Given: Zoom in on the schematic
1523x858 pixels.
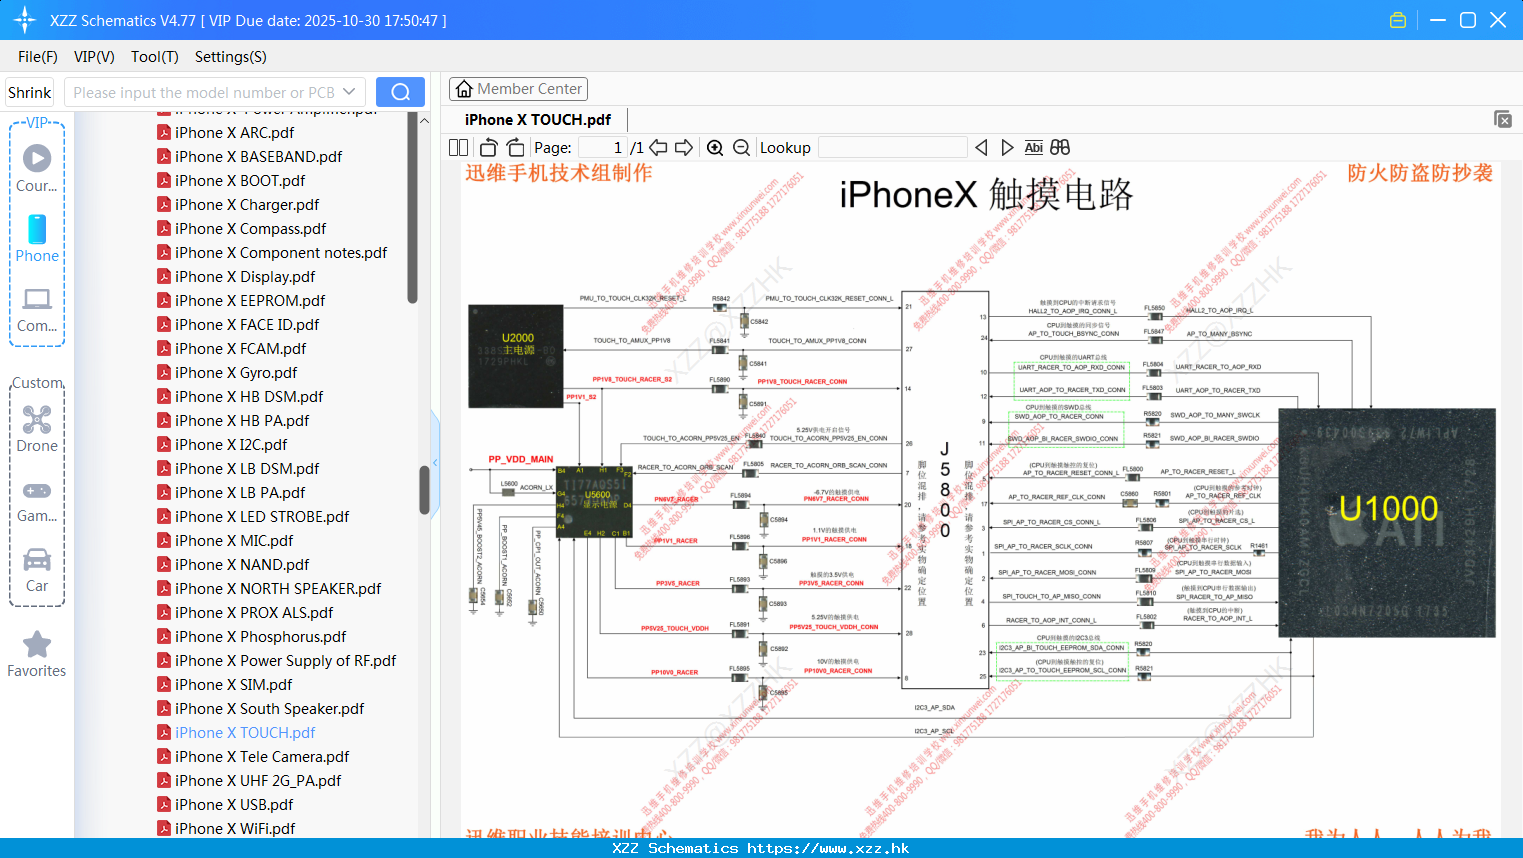Looking at the screenshot, I should (715, 147).
